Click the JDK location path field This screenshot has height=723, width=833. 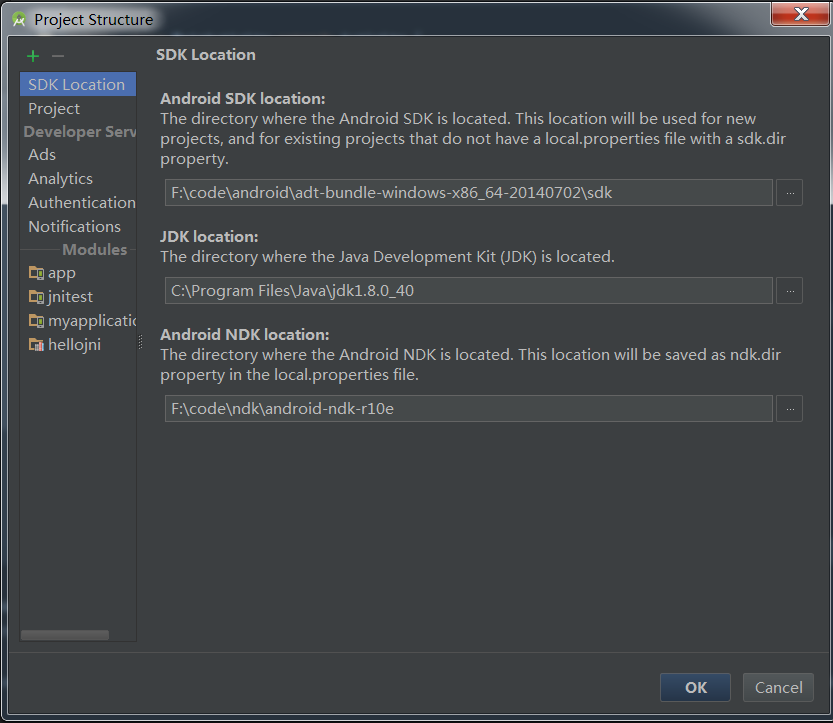point(469,291)
